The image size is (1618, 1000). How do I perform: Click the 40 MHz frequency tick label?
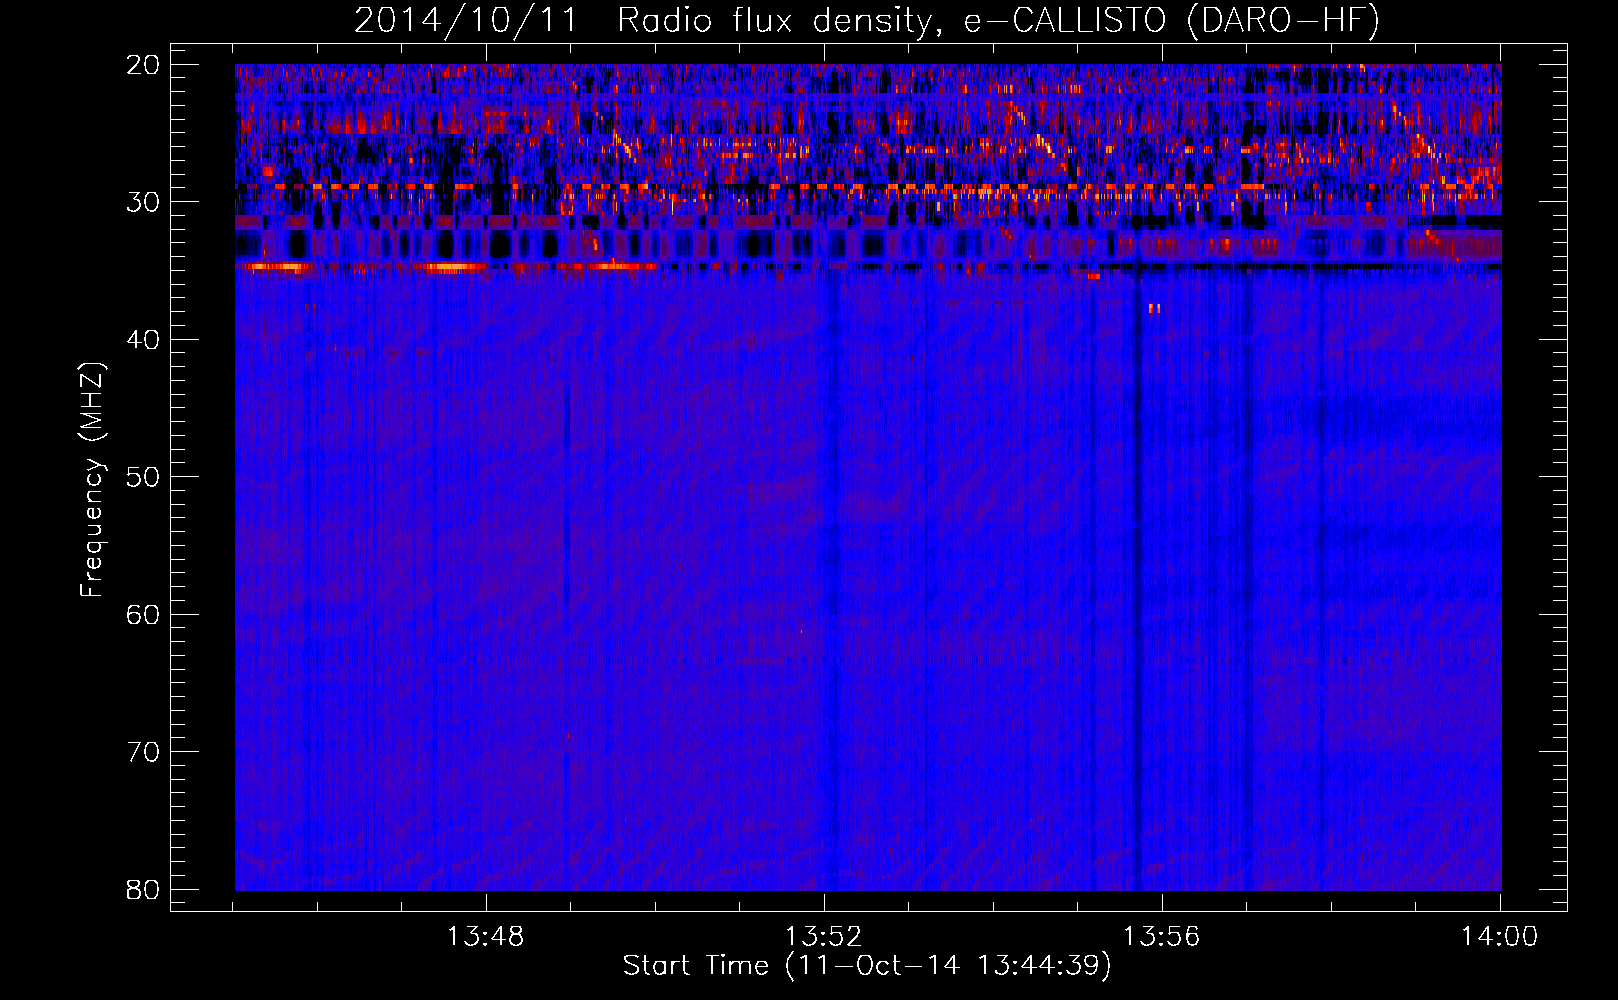(x=143, y=340)
